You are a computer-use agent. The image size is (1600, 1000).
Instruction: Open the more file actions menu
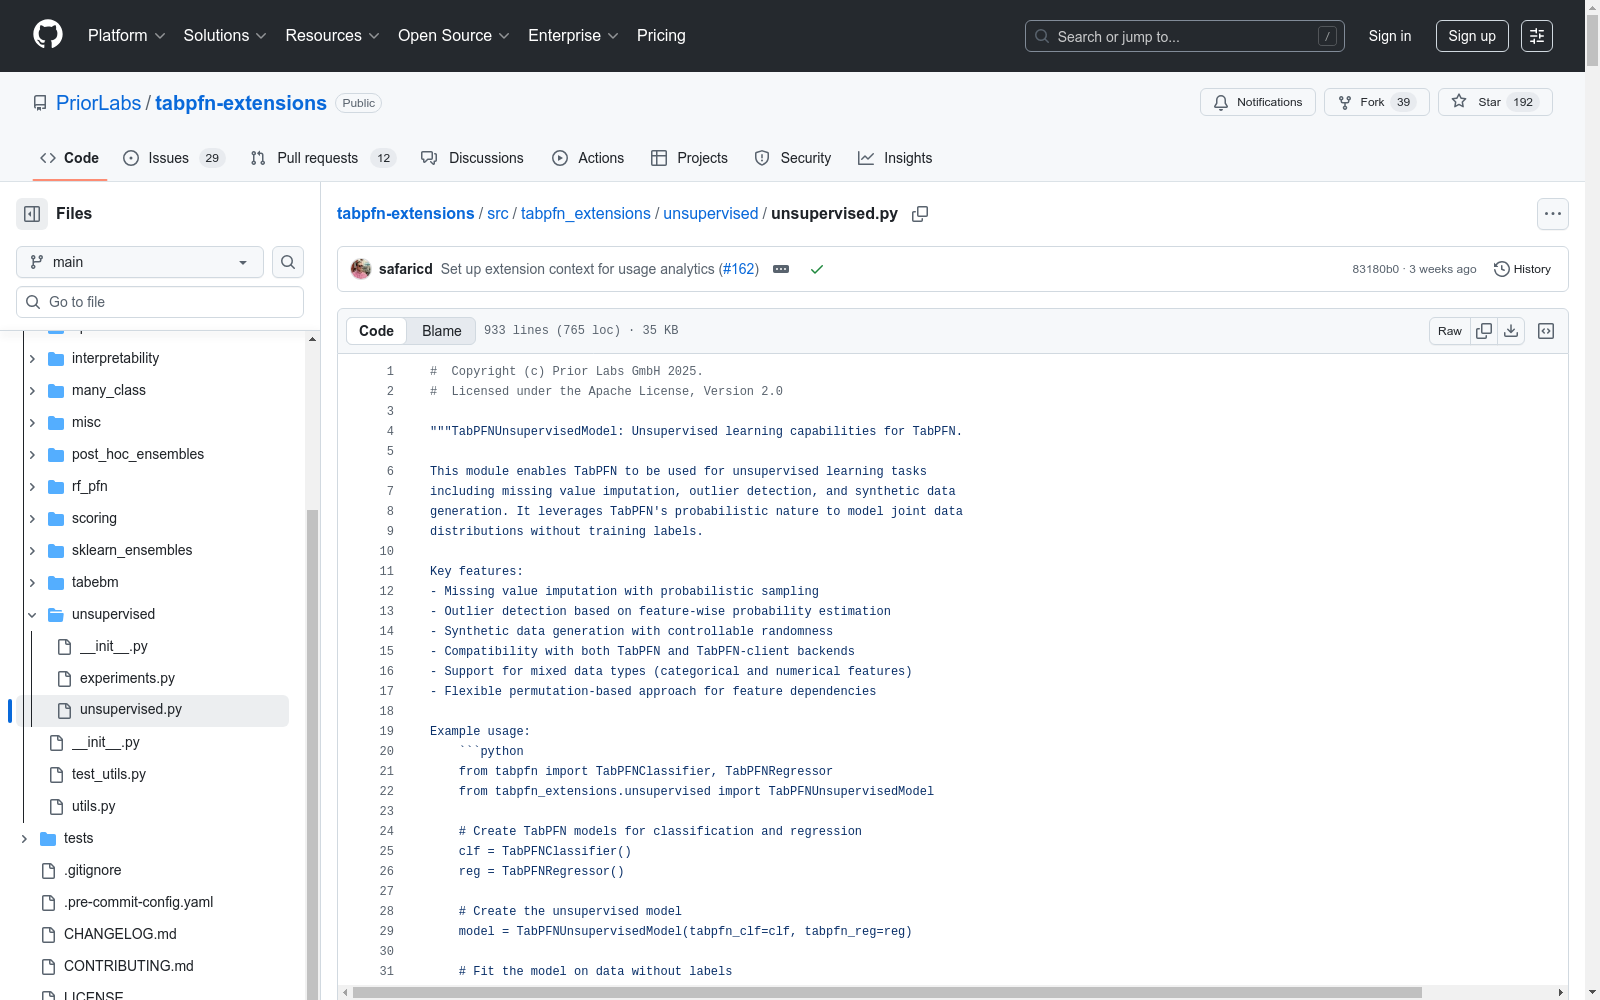click(1553, 214)
